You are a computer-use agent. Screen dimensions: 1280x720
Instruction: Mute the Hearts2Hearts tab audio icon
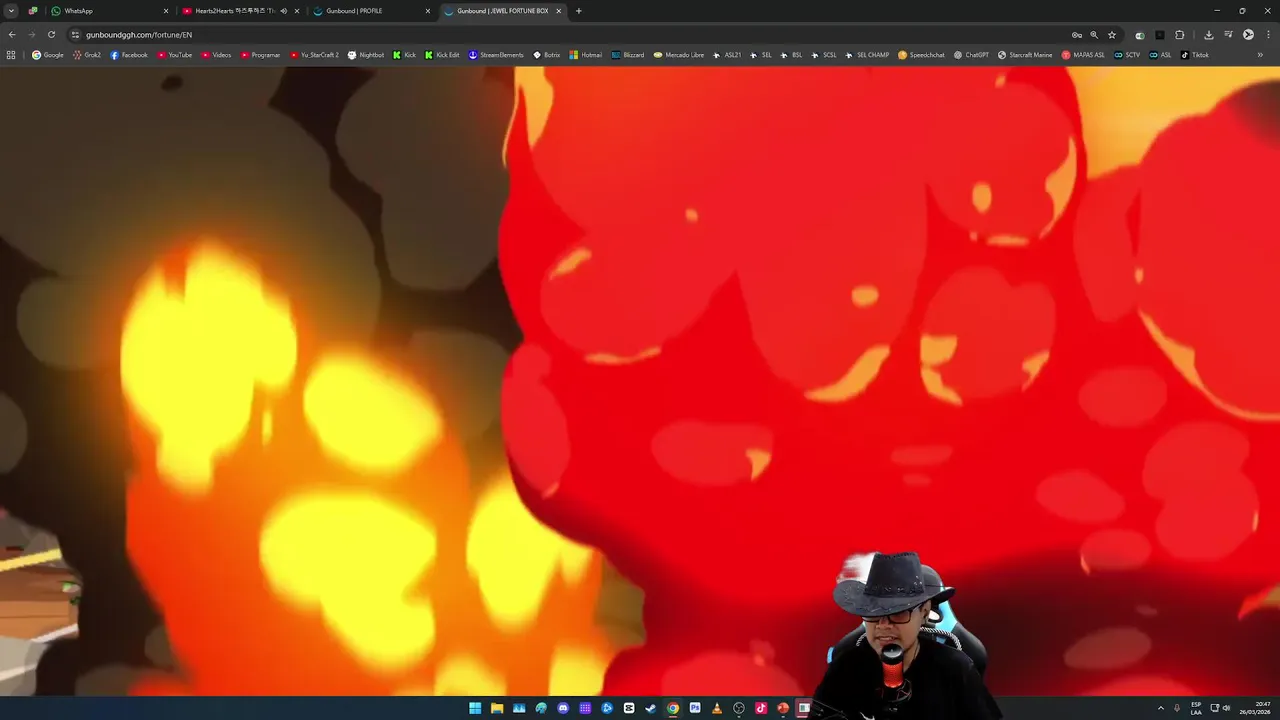tap(284, 11)
